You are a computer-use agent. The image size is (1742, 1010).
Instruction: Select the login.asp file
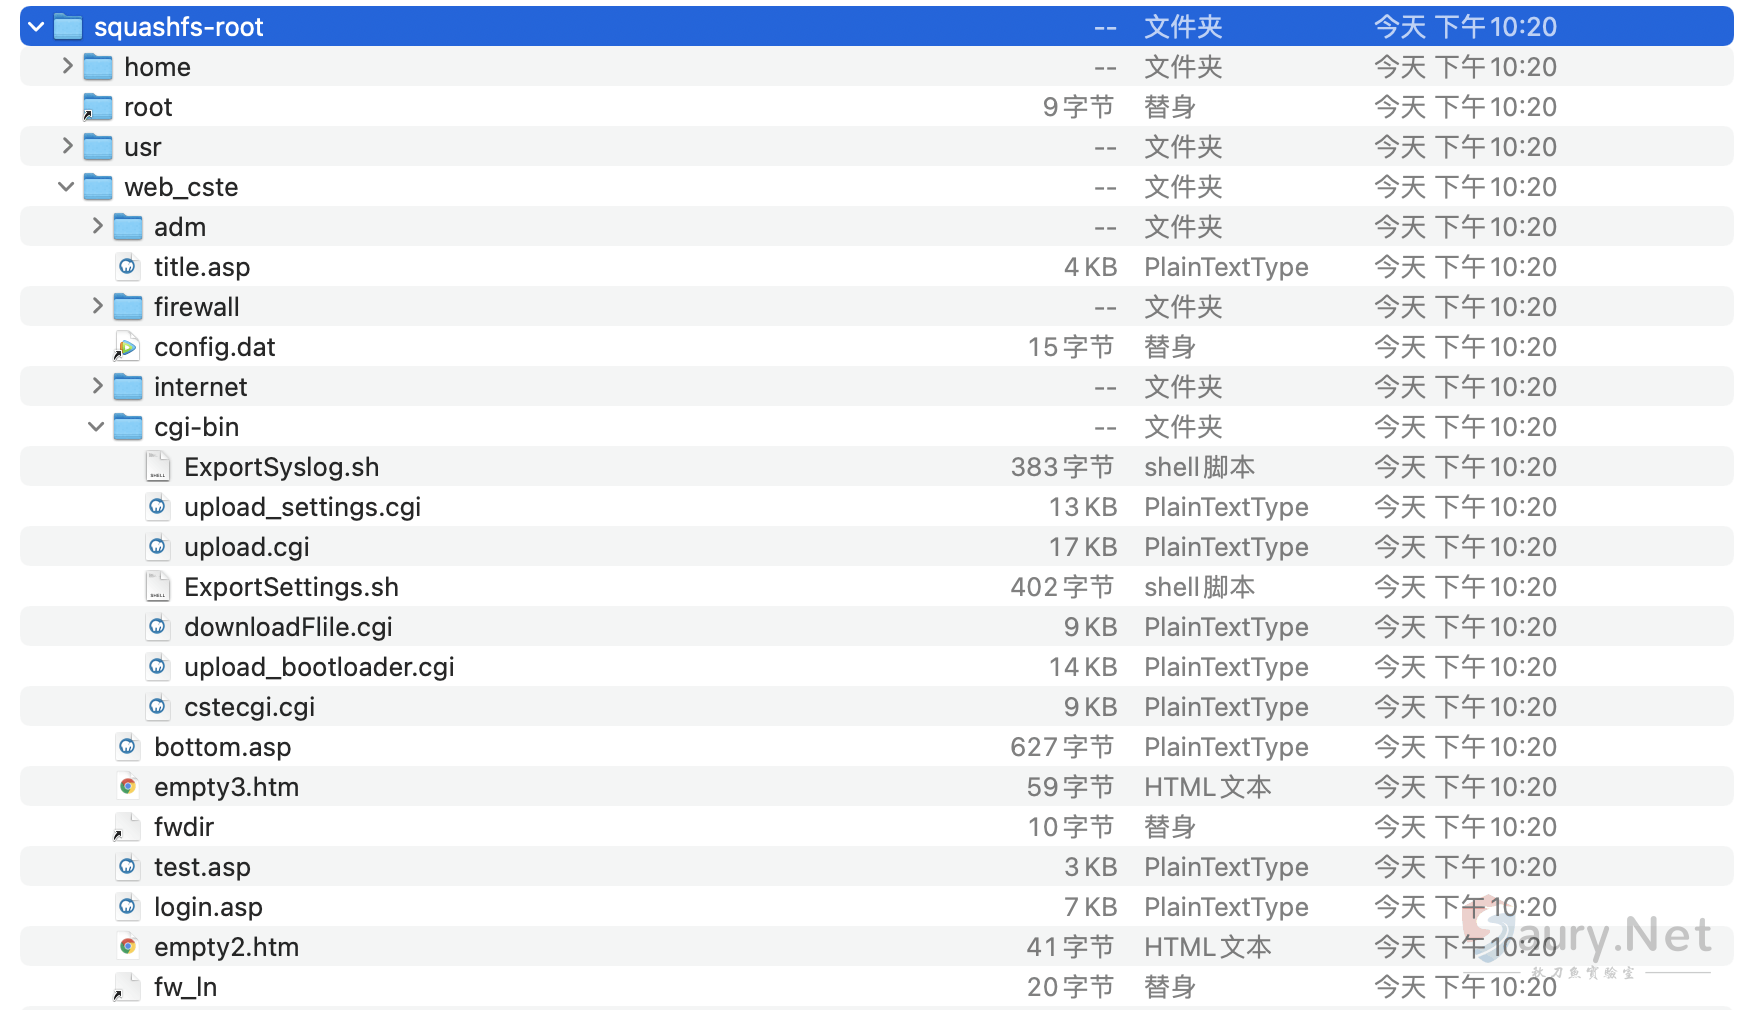point(208,907)
